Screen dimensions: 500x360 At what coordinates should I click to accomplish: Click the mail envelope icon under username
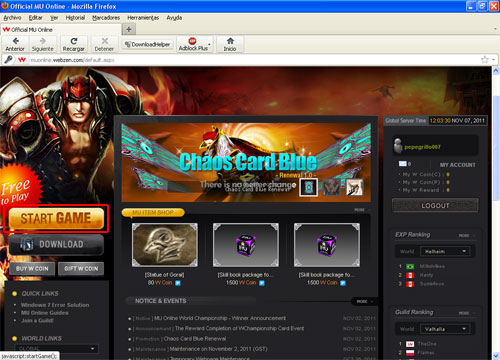403,164
